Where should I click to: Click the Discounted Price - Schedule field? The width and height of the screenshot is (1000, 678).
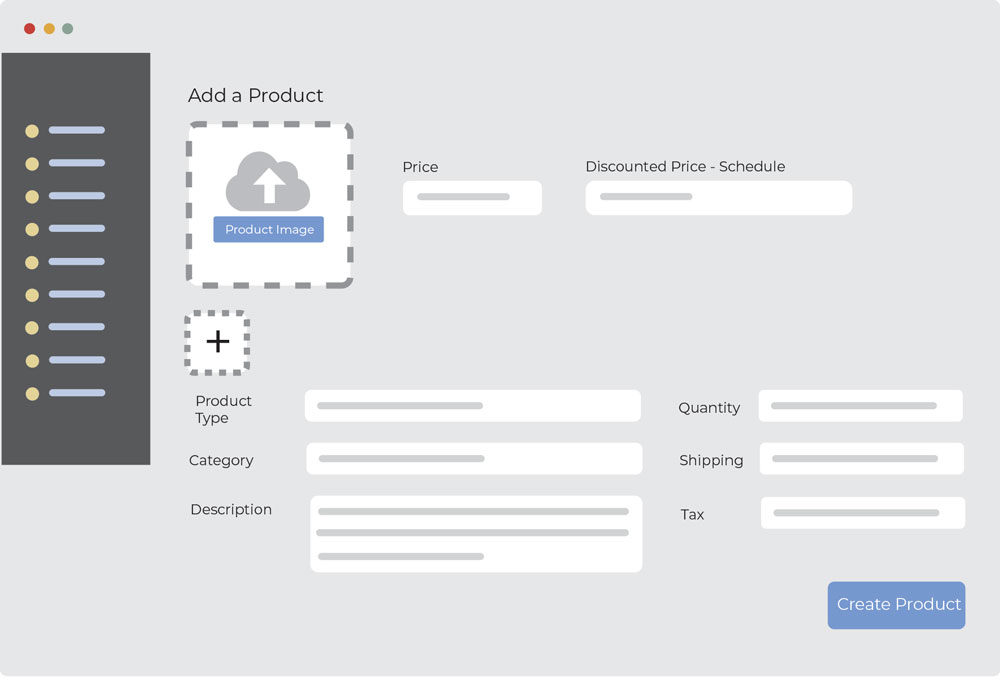click(x=718, y=198)
